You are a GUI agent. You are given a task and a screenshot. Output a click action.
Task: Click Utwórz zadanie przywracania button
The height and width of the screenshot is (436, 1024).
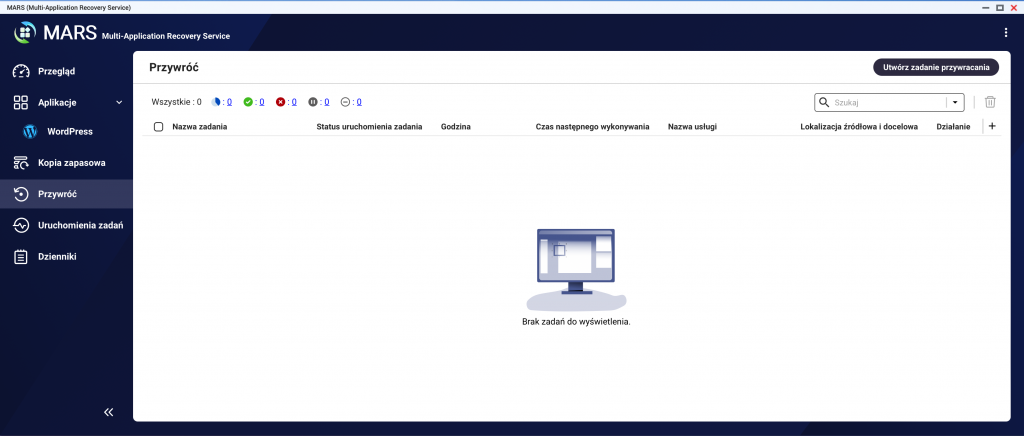coord(935,67)
